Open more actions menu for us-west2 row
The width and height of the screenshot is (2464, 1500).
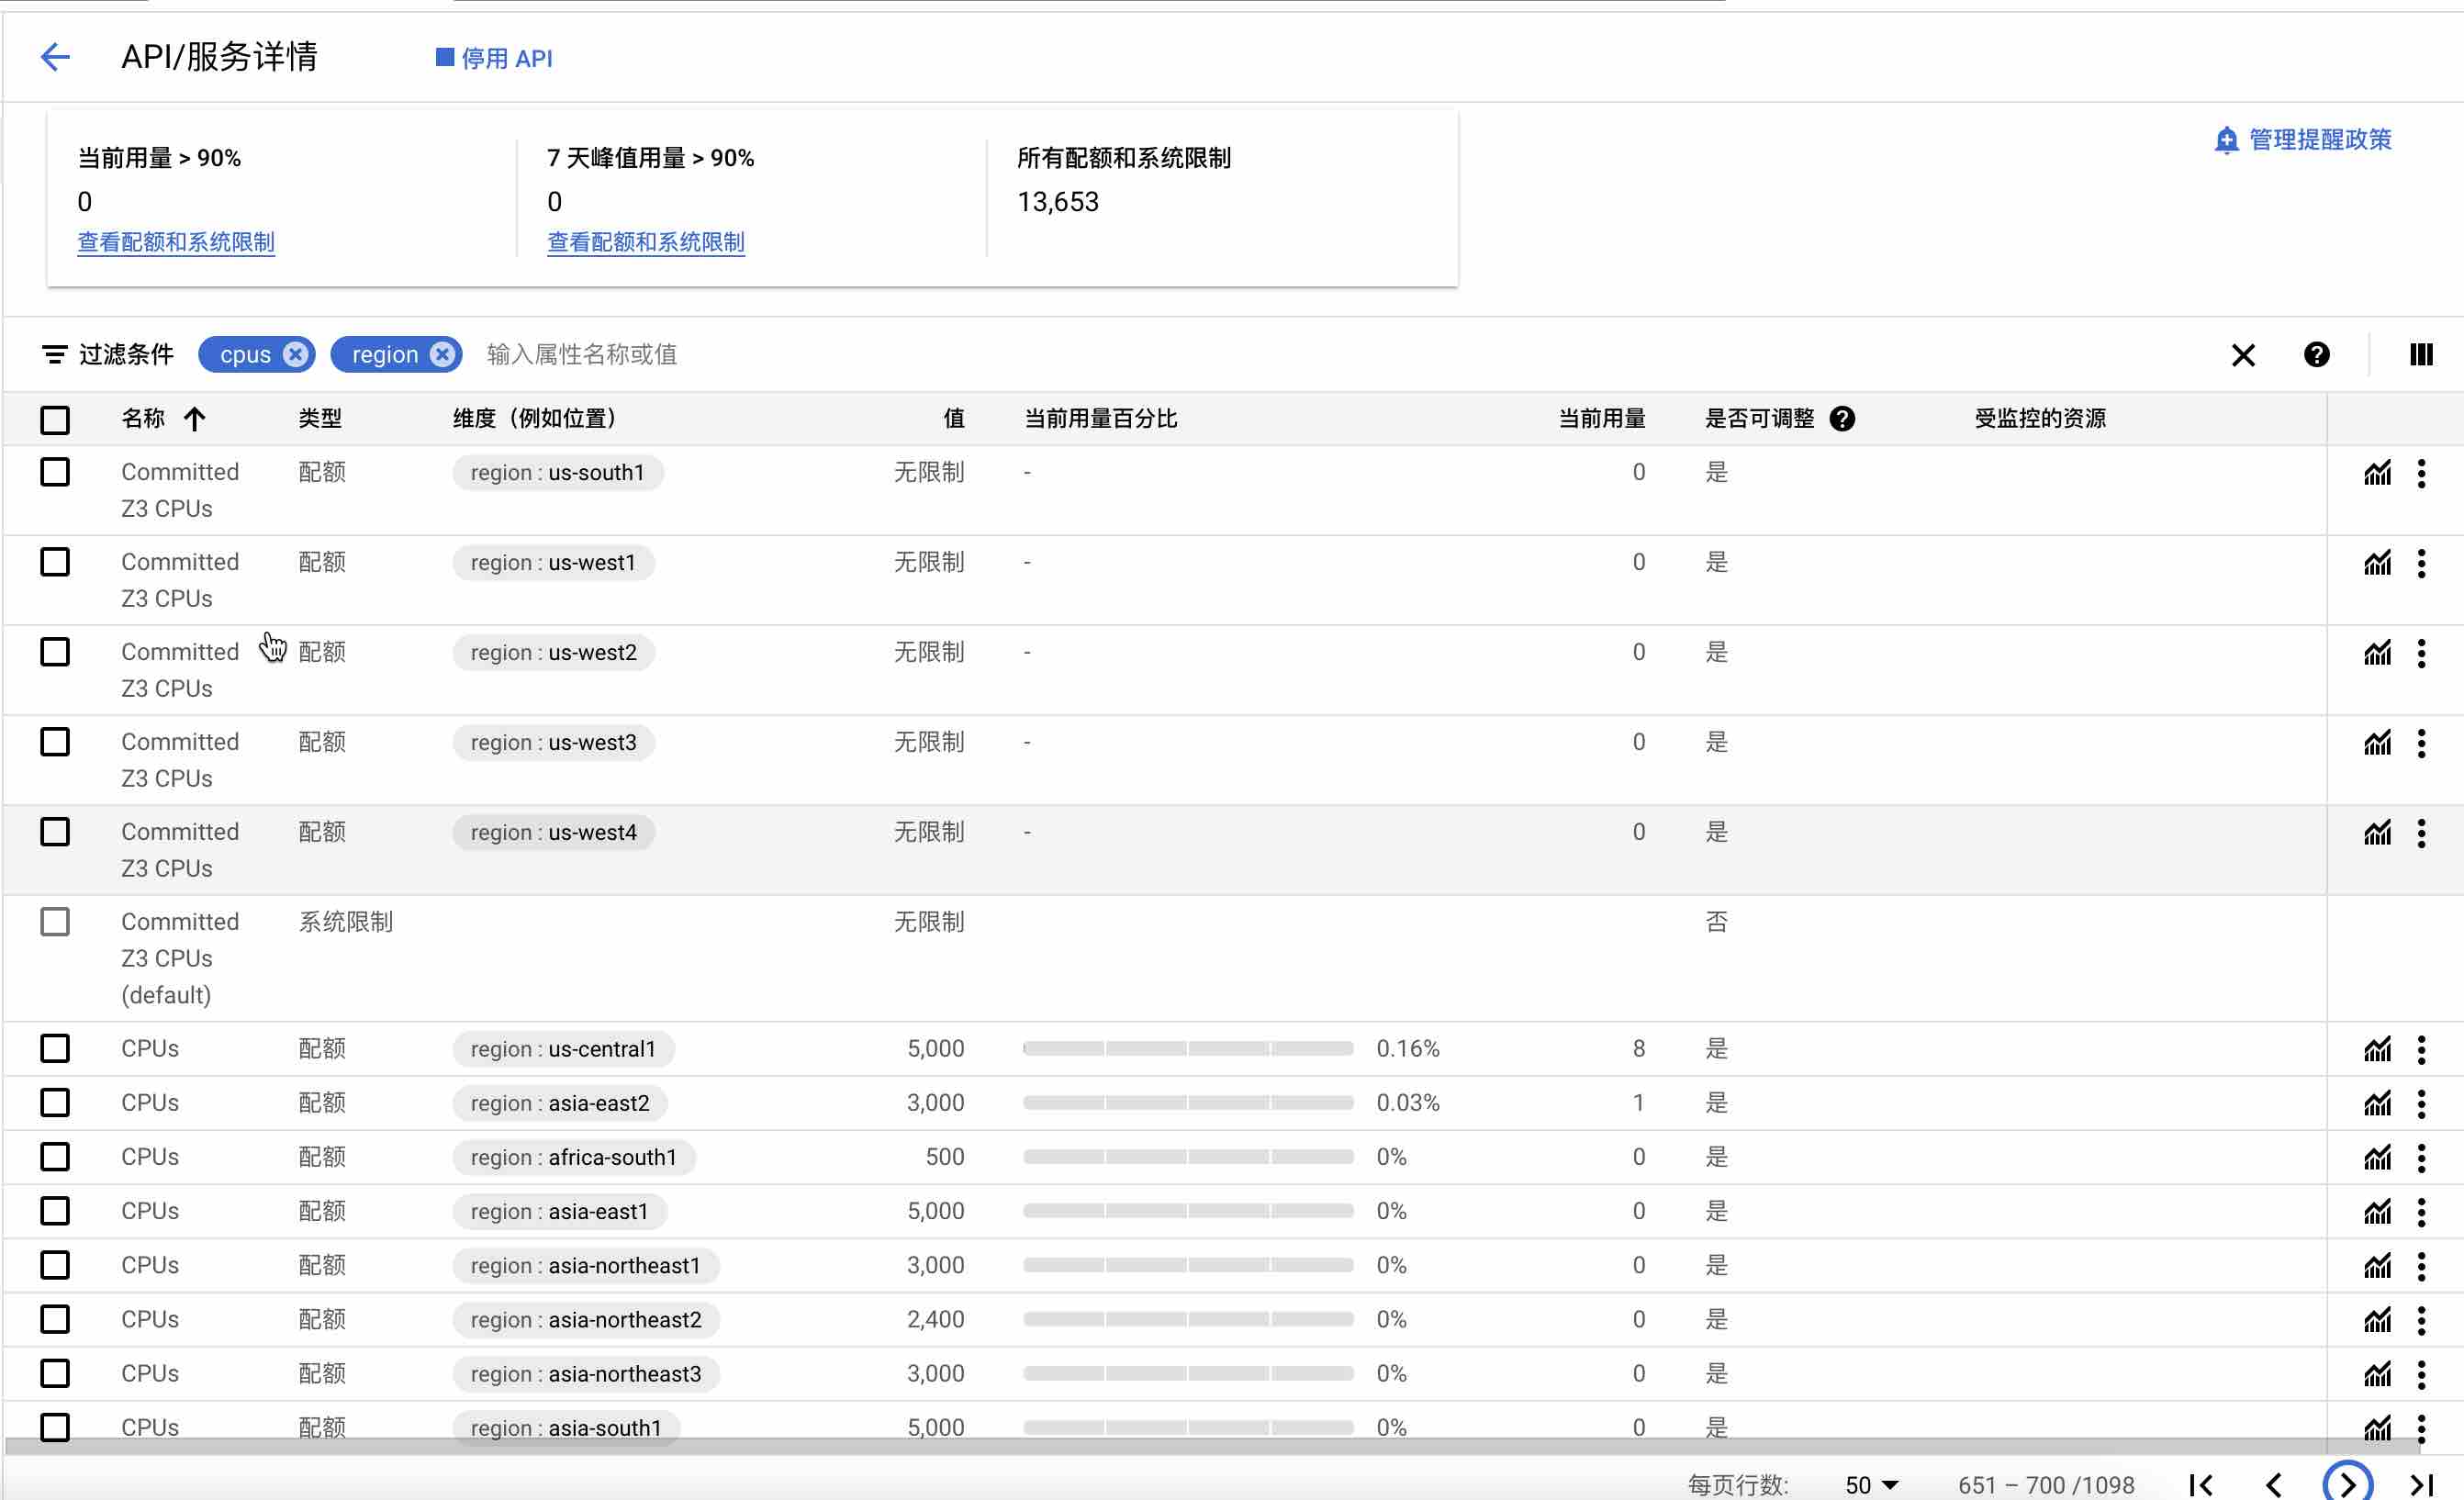click(x=2421, y=652)
